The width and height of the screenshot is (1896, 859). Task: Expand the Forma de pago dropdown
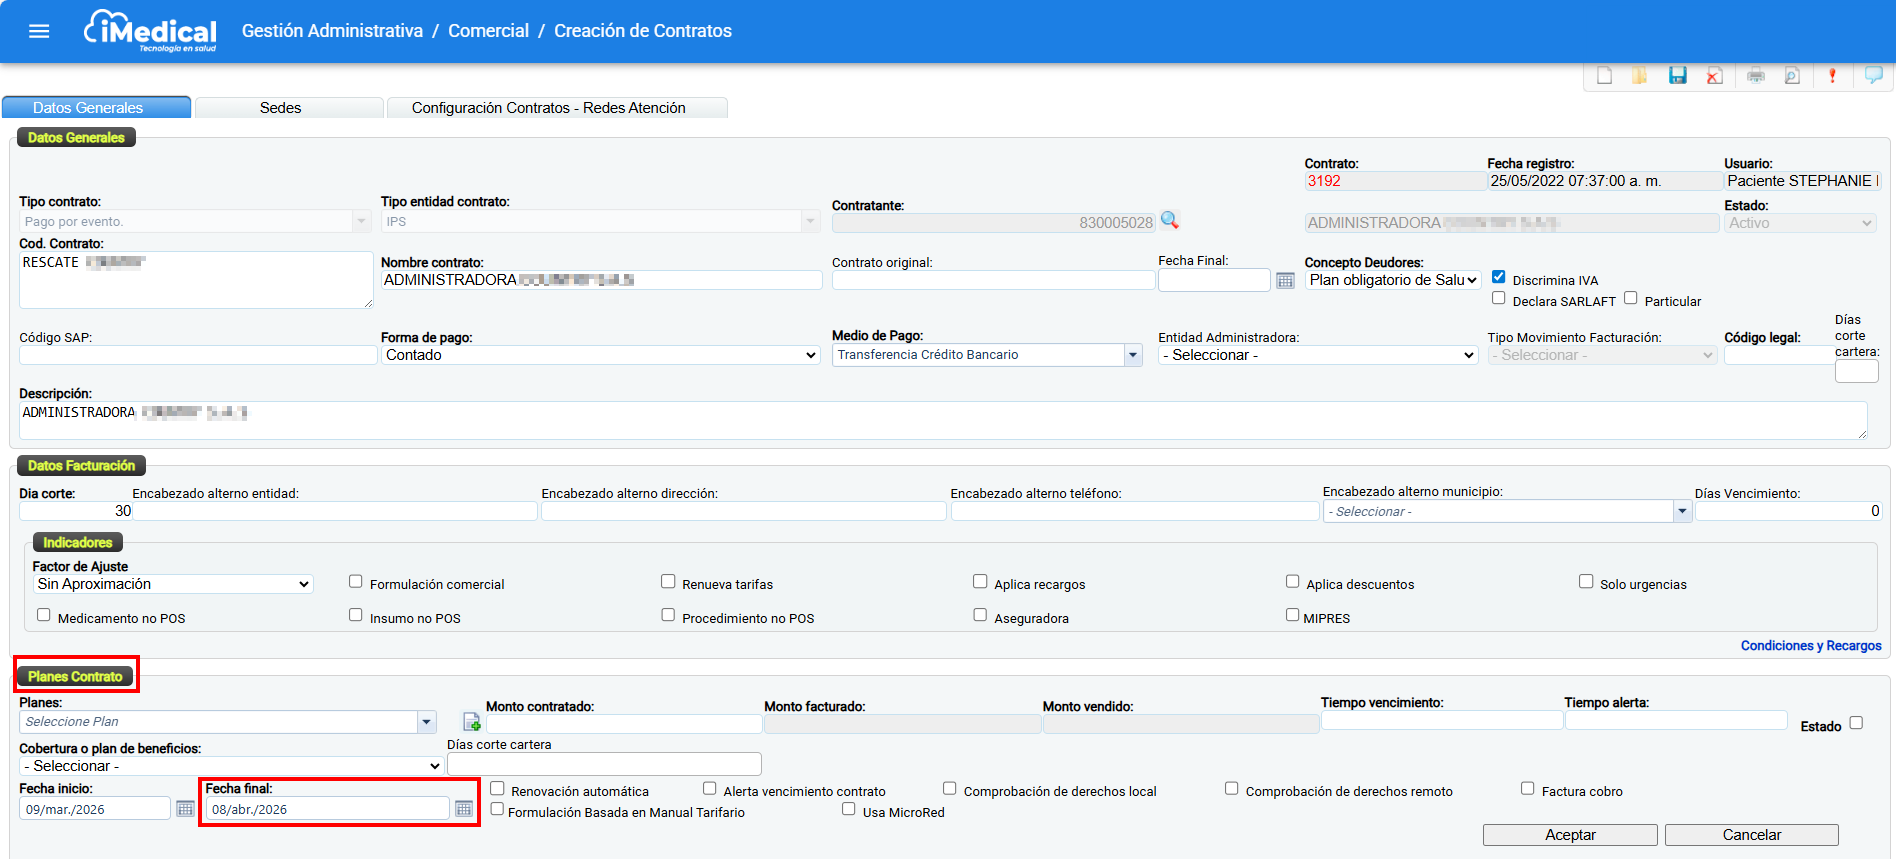(600, 355)
